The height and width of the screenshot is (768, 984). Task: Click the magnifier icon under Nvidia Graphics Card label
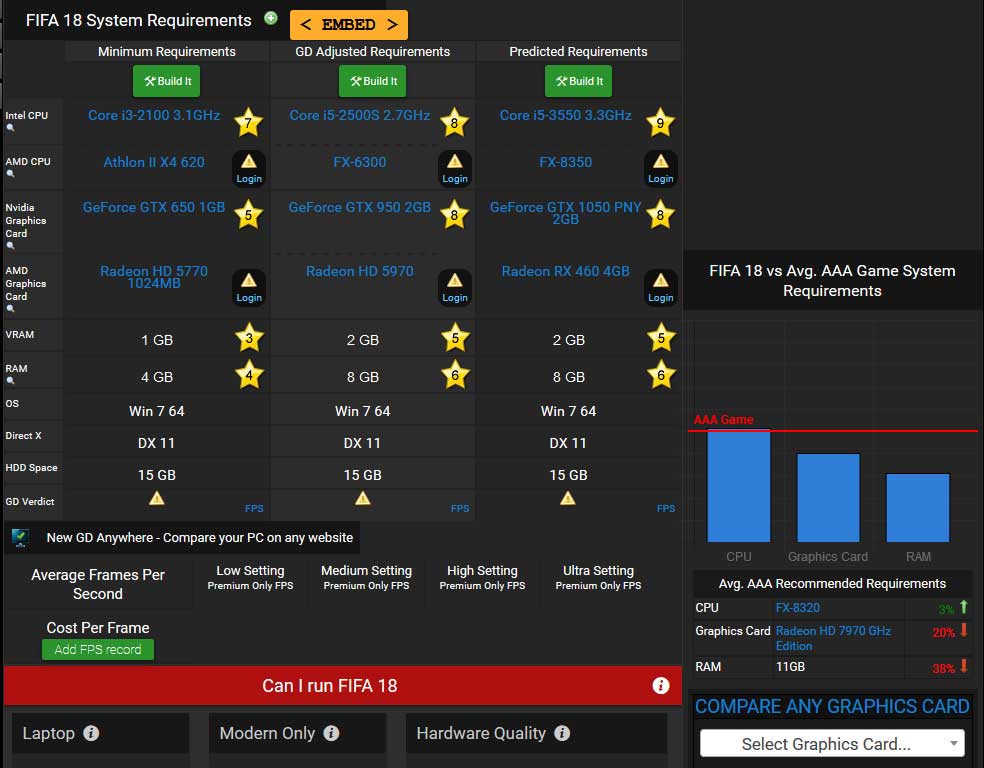pyautogui.click(x=10, y=245)
